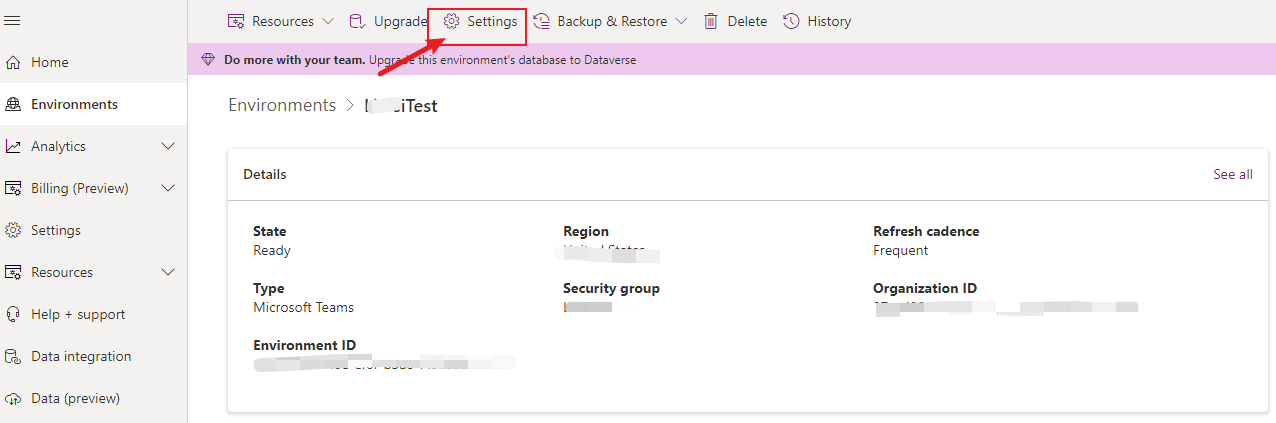Image resolution: width=1276 pixels, height=423 pixels.
Task: Click the History toolbar button
Action: [817, 21]
